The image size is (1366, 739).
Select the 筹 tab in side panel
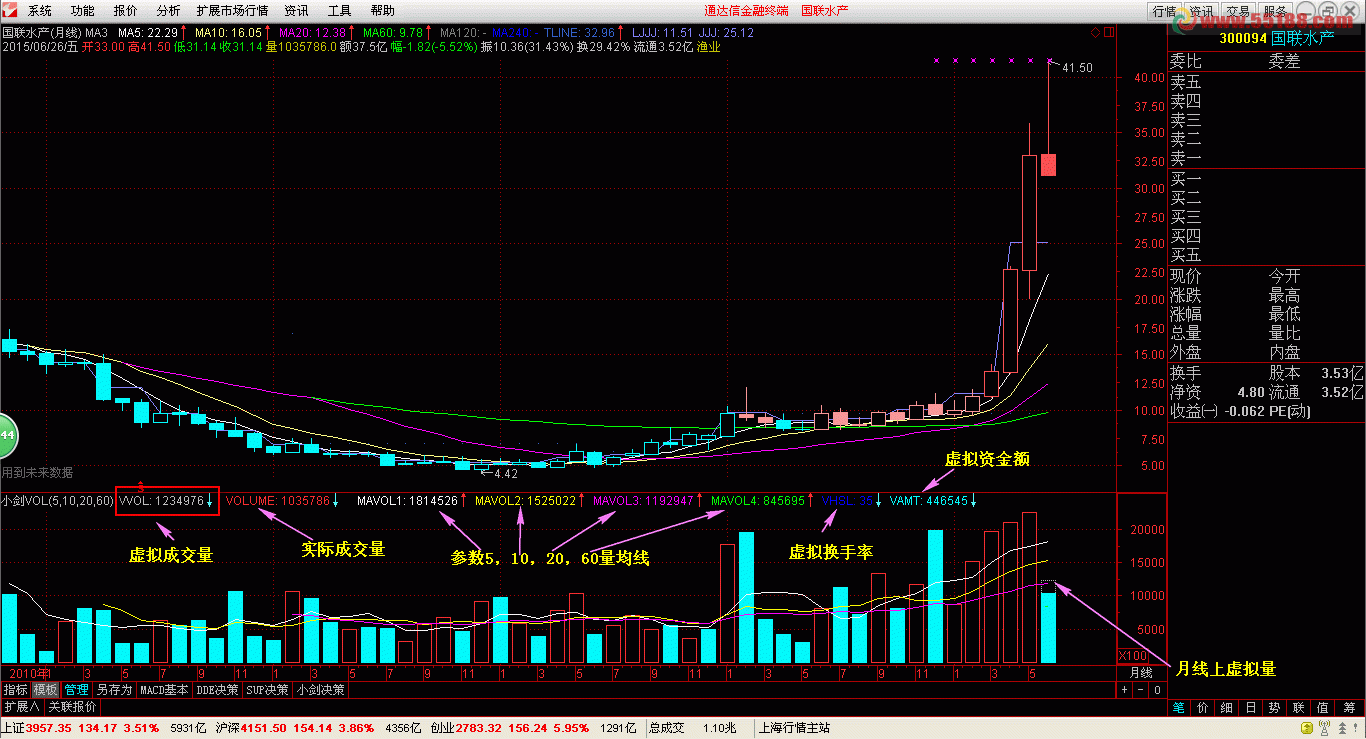pos(1350,708)
